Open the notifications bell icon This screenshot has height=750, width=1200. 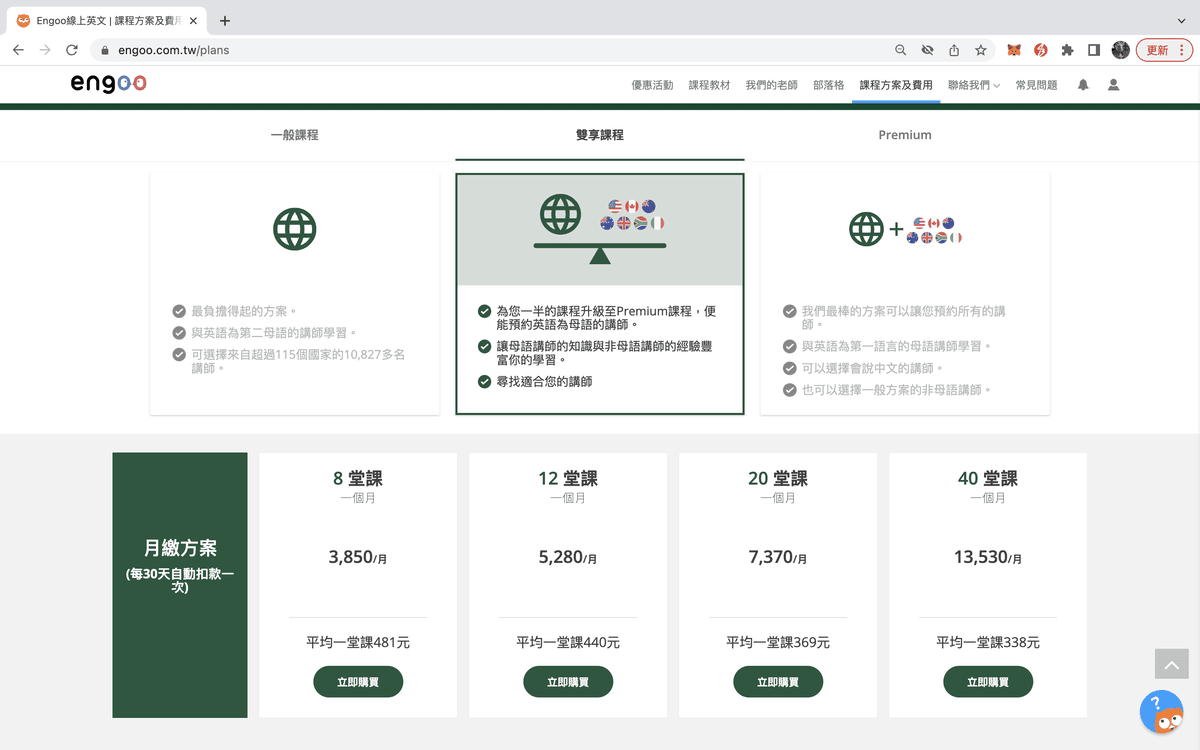pos(1083,85)
